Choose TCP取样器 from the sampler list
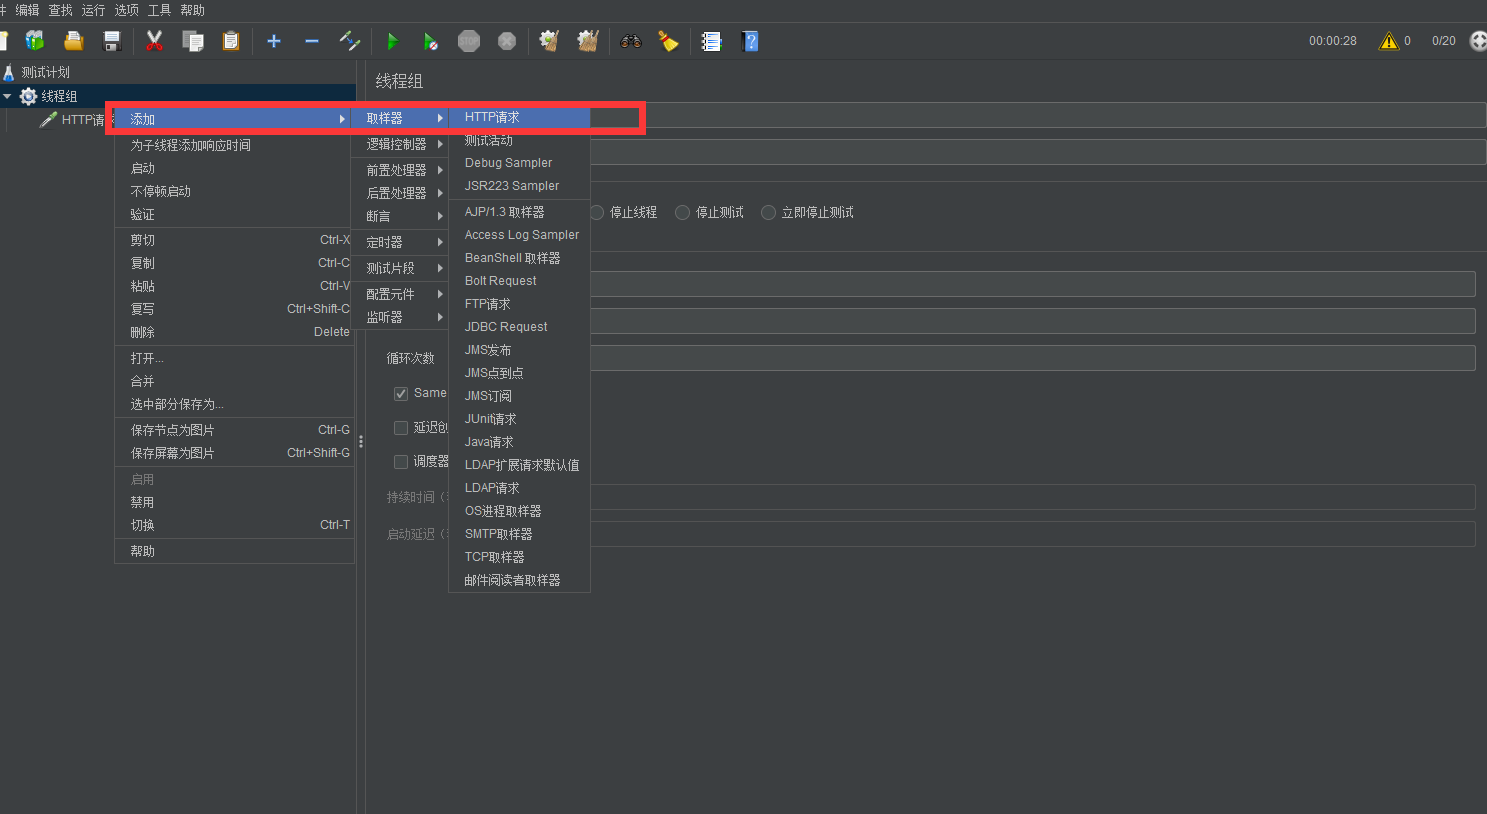 coord(520,557)
